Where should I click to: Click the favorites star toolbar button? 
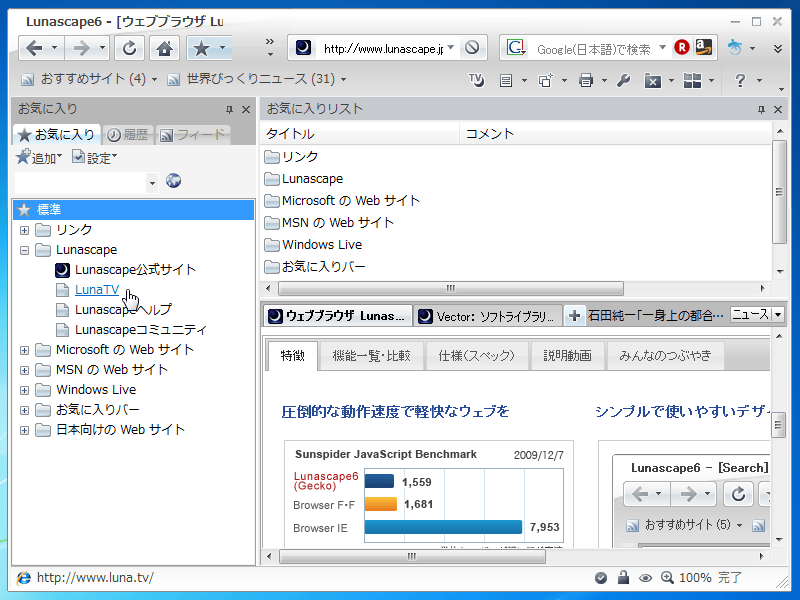(x=202, y=48)
